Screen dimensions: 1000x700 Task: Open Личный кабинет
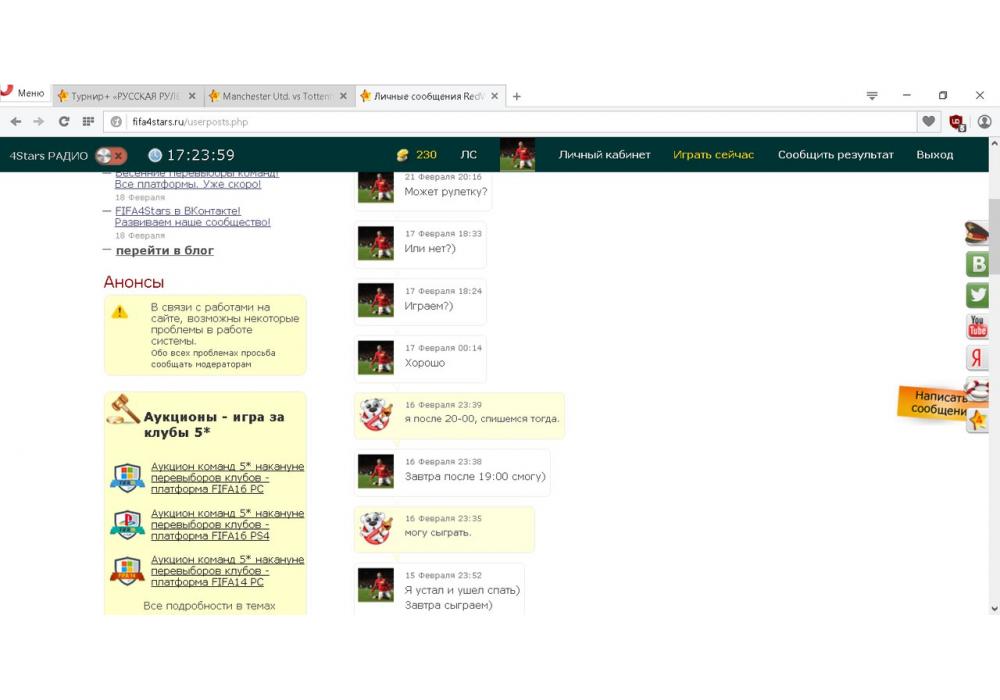click(605, 155)
